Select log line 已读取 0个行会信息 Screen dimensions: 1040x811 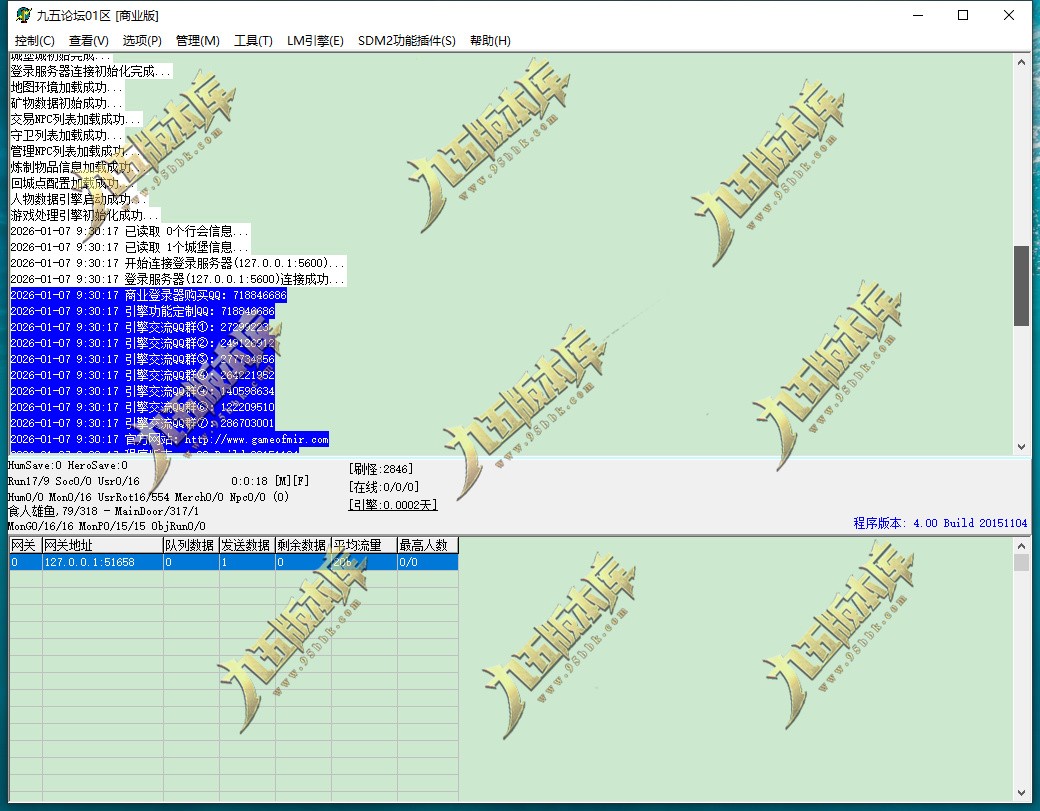(129, 231)
